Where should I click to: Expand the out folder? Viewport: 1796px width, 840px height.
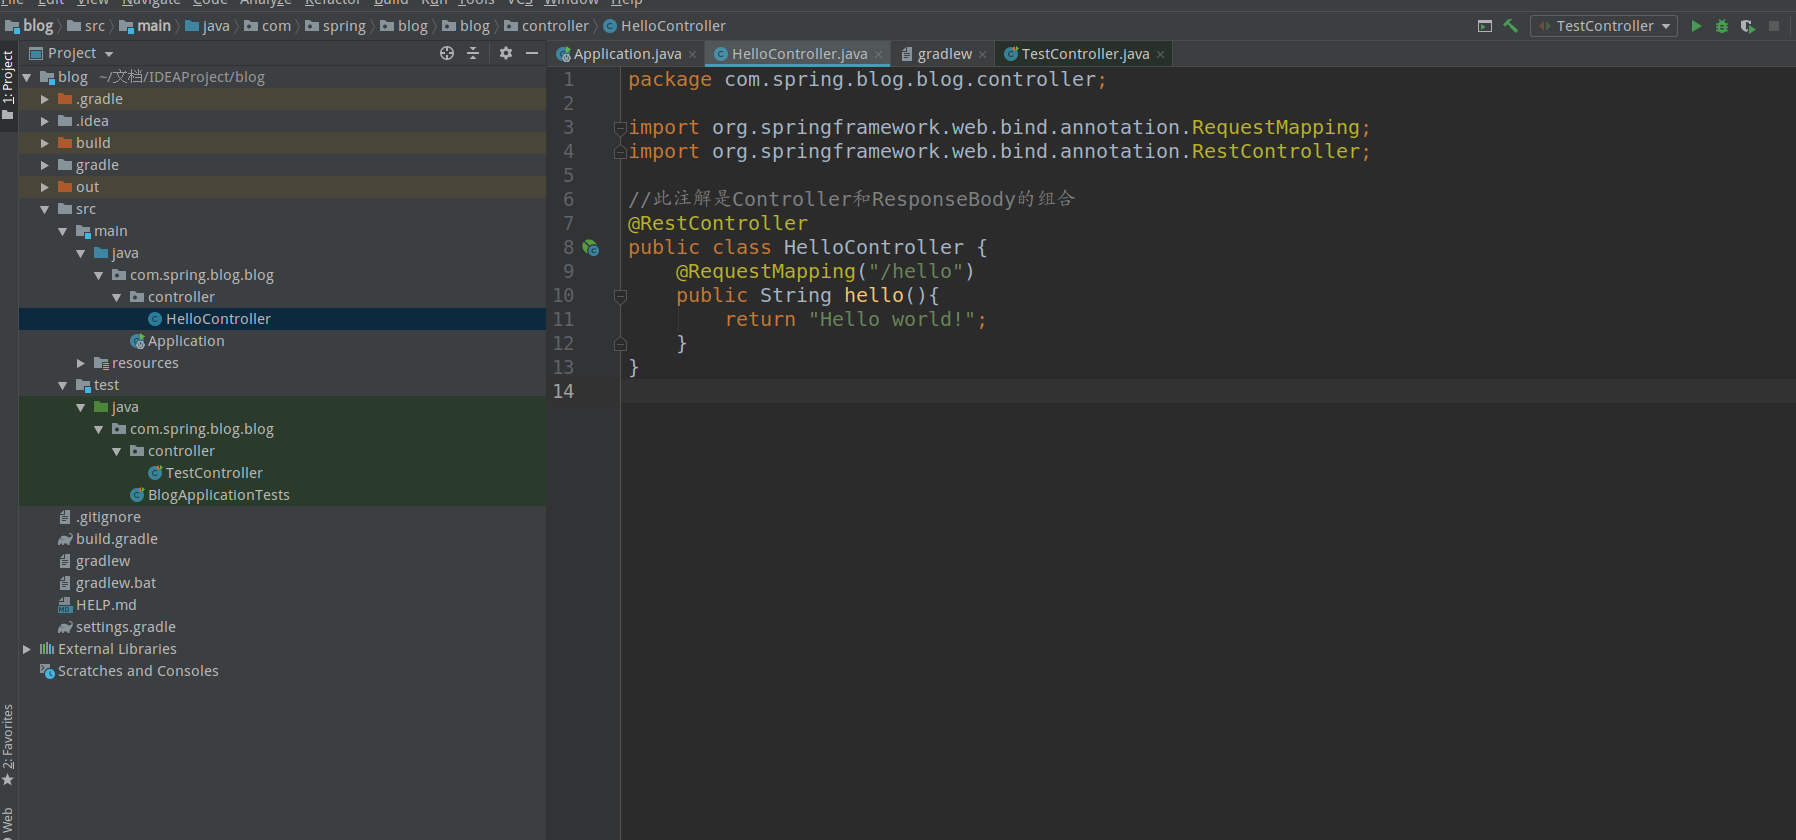click(x=45, y=187)
